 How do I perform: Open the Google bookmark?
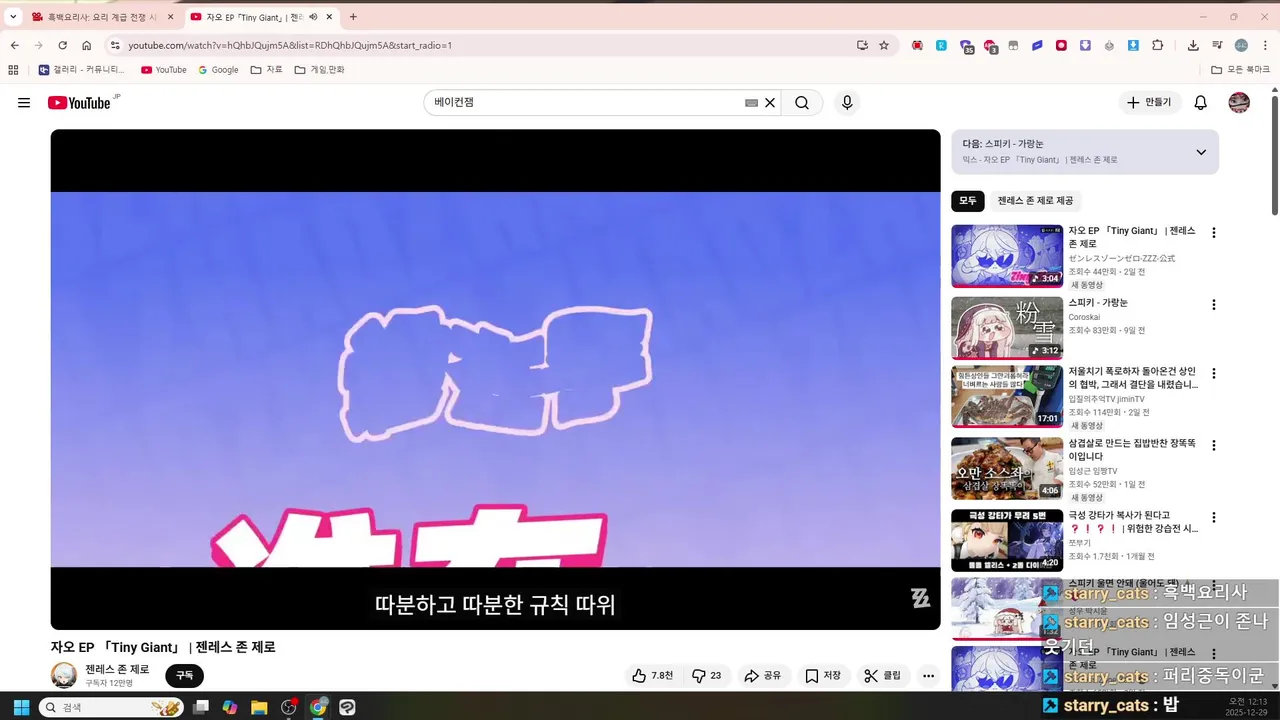click(x=218, y=70)
